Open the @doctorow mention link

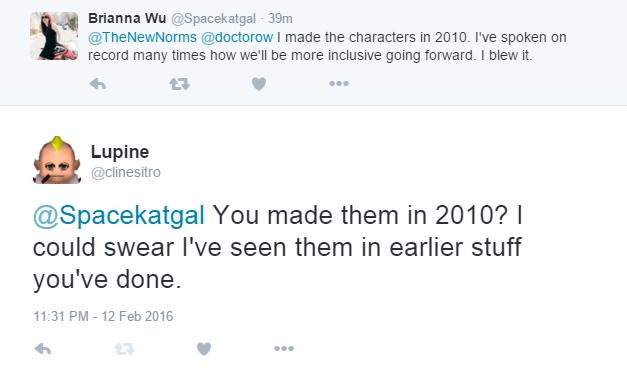[237, 37]
